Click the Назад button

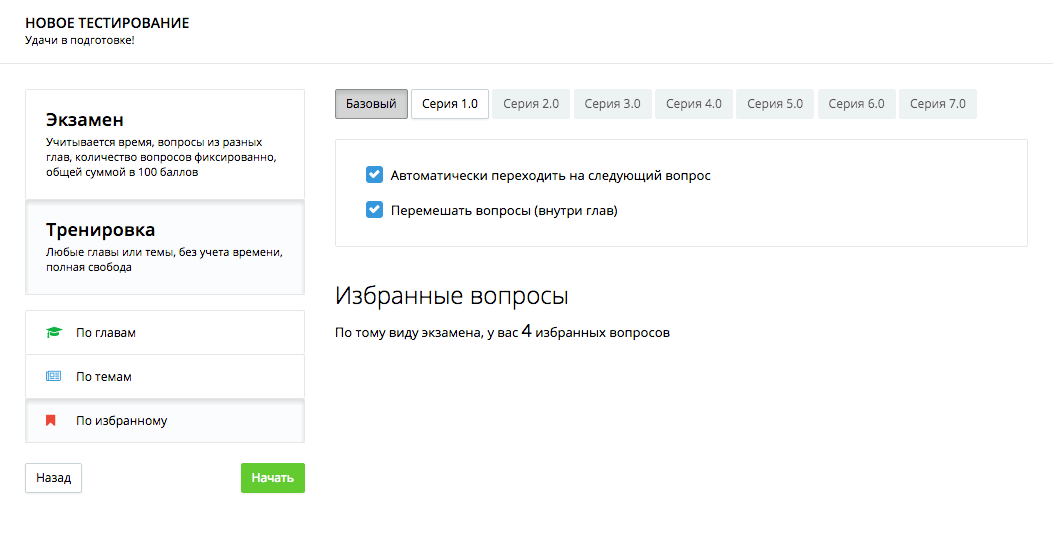(53, 478)
